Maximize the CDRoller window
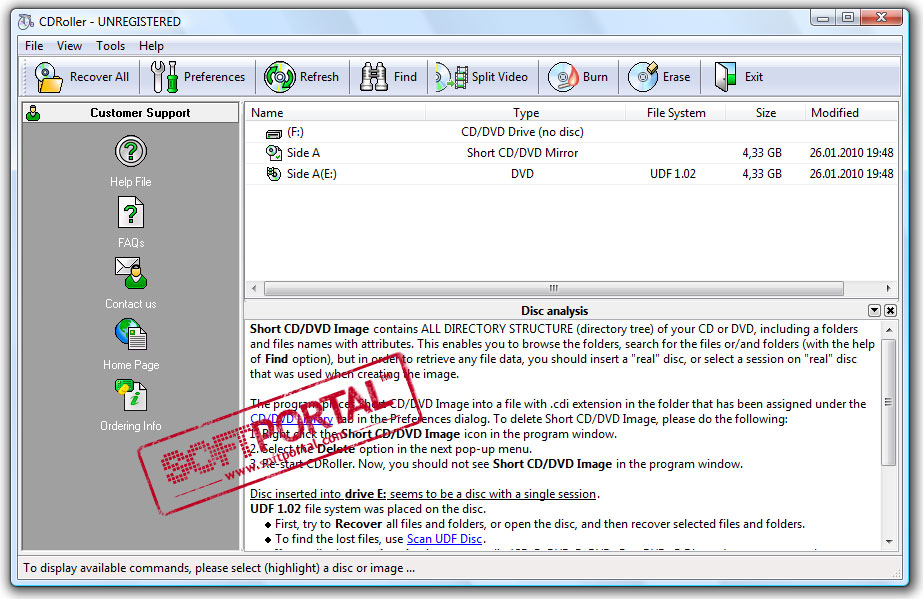Screen dimensions: 923x599 848,18
